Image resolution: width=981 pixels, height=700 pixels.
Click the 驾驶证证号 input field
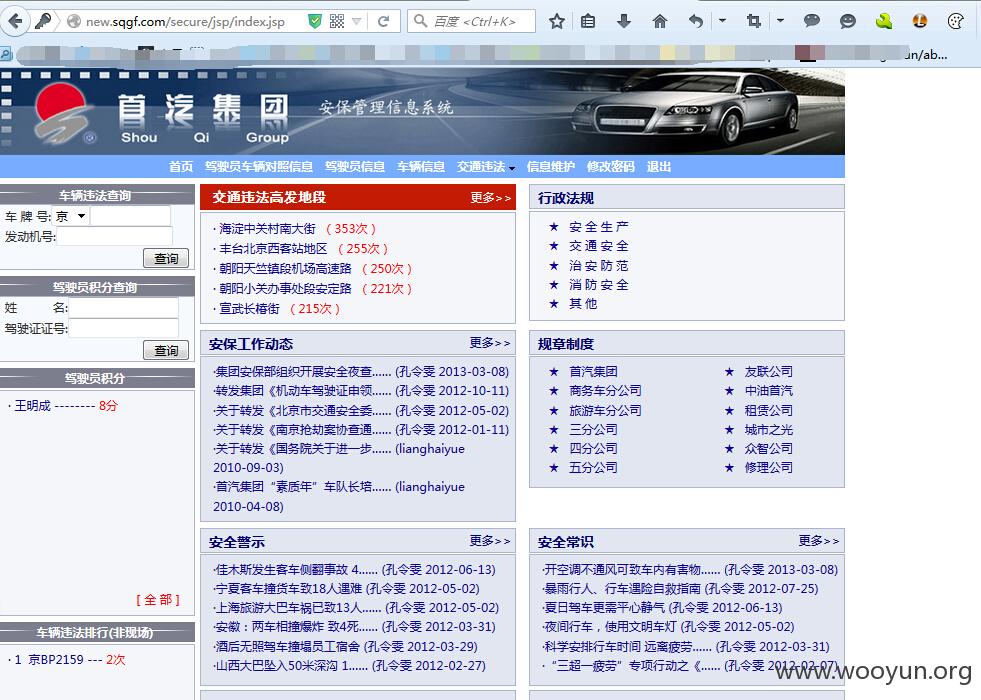coord(123,328)
